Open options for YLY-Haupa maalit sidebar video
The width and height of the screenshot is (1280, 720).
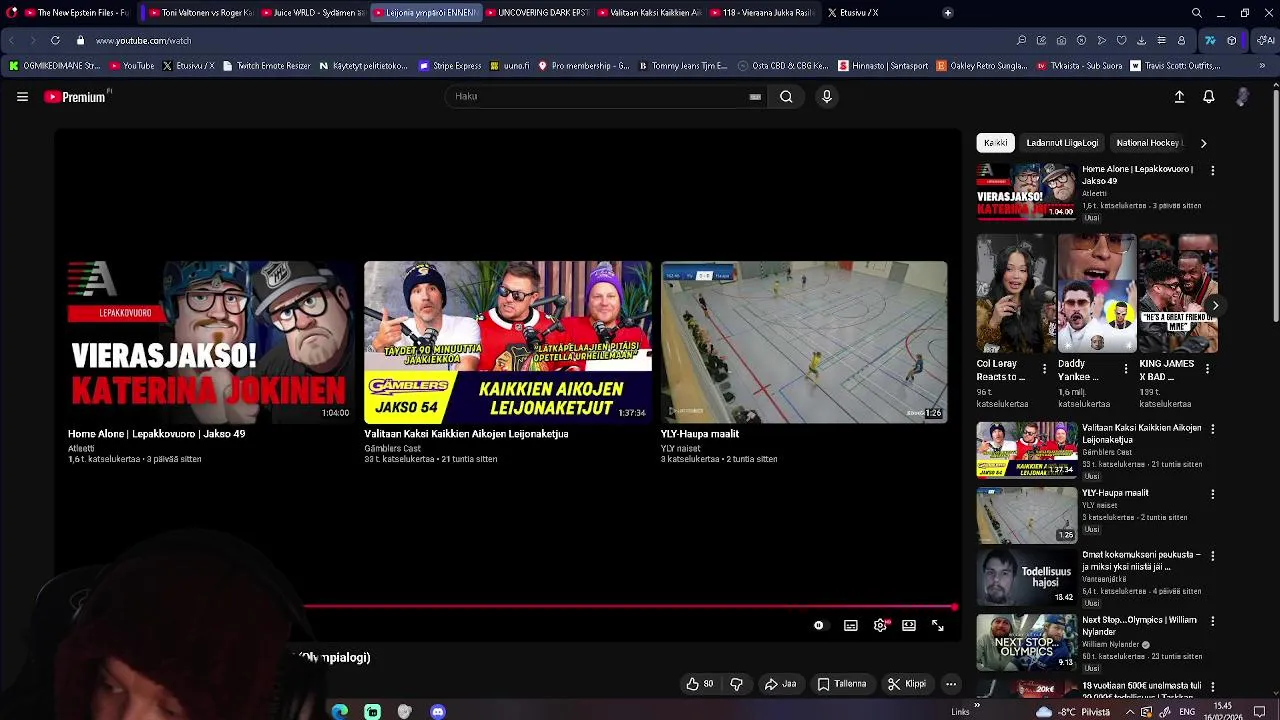[x=1212, y=494]
